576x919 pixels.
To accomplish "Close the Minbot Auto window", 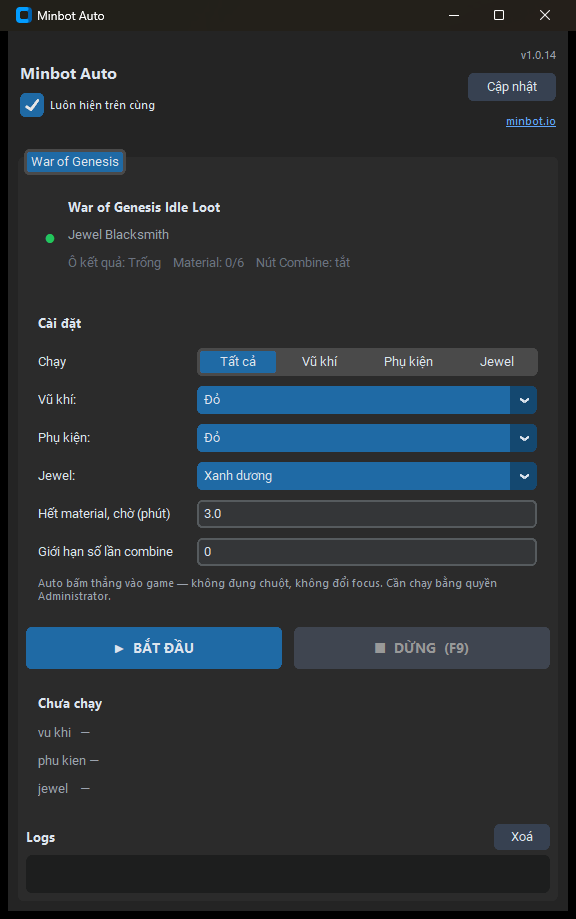I will [544, 15].
